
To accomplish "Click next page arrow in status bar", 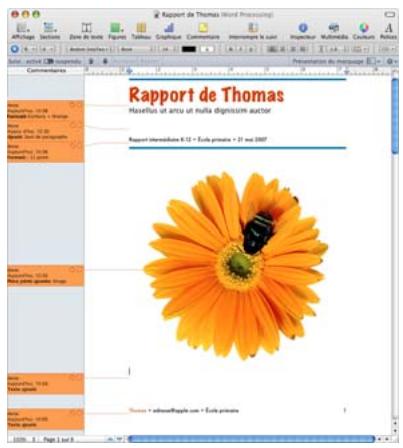I will point(119,439).
